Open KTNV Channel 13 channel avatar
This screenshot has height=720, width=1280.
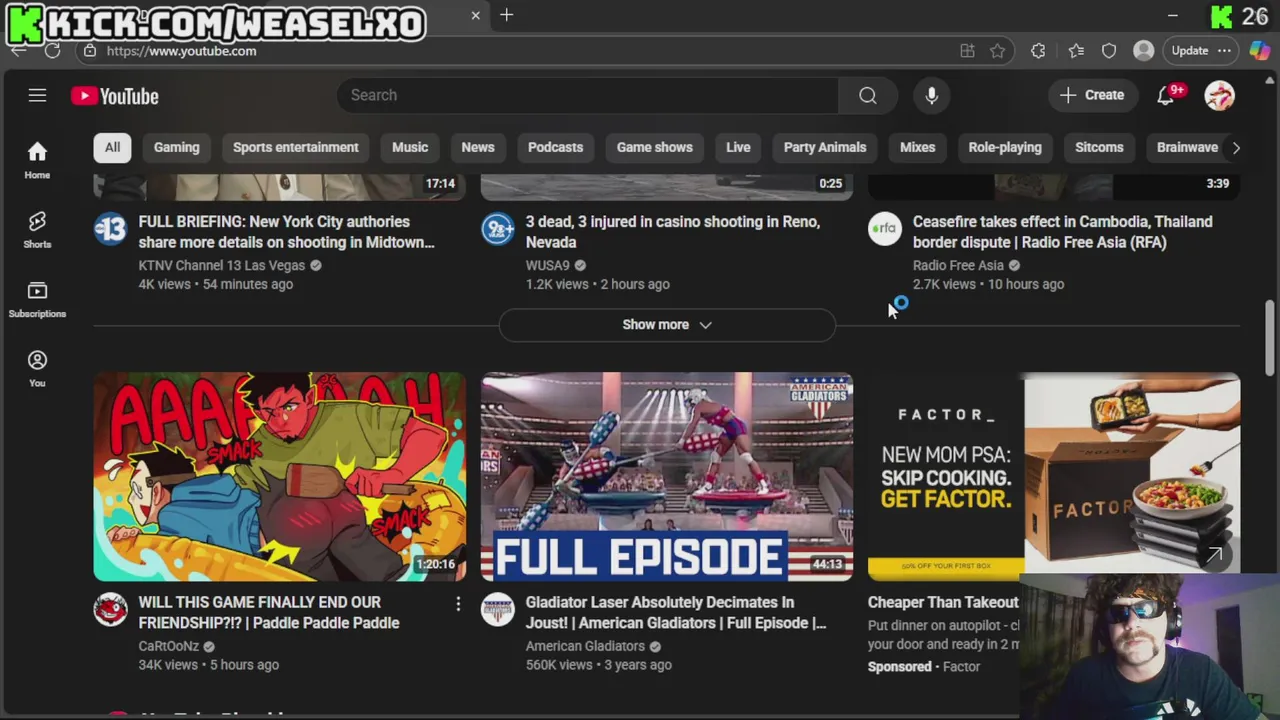110,229
